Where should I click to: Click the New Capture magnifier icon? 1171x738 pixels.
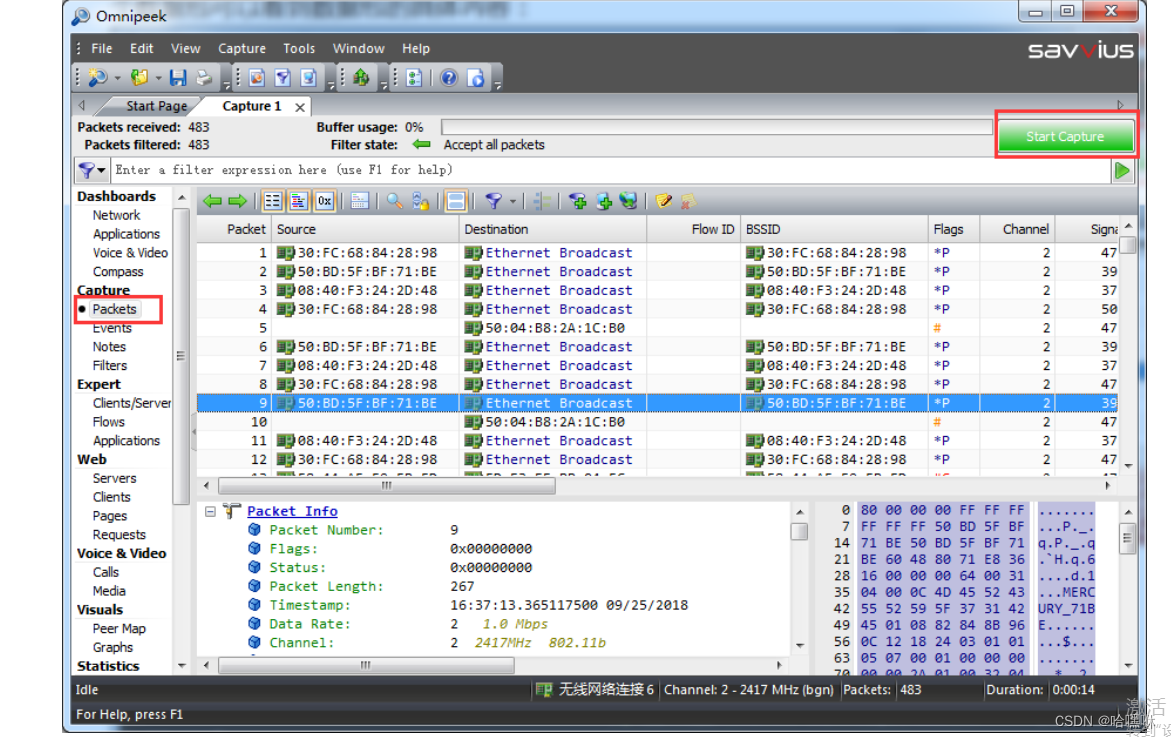click(98, 78)
